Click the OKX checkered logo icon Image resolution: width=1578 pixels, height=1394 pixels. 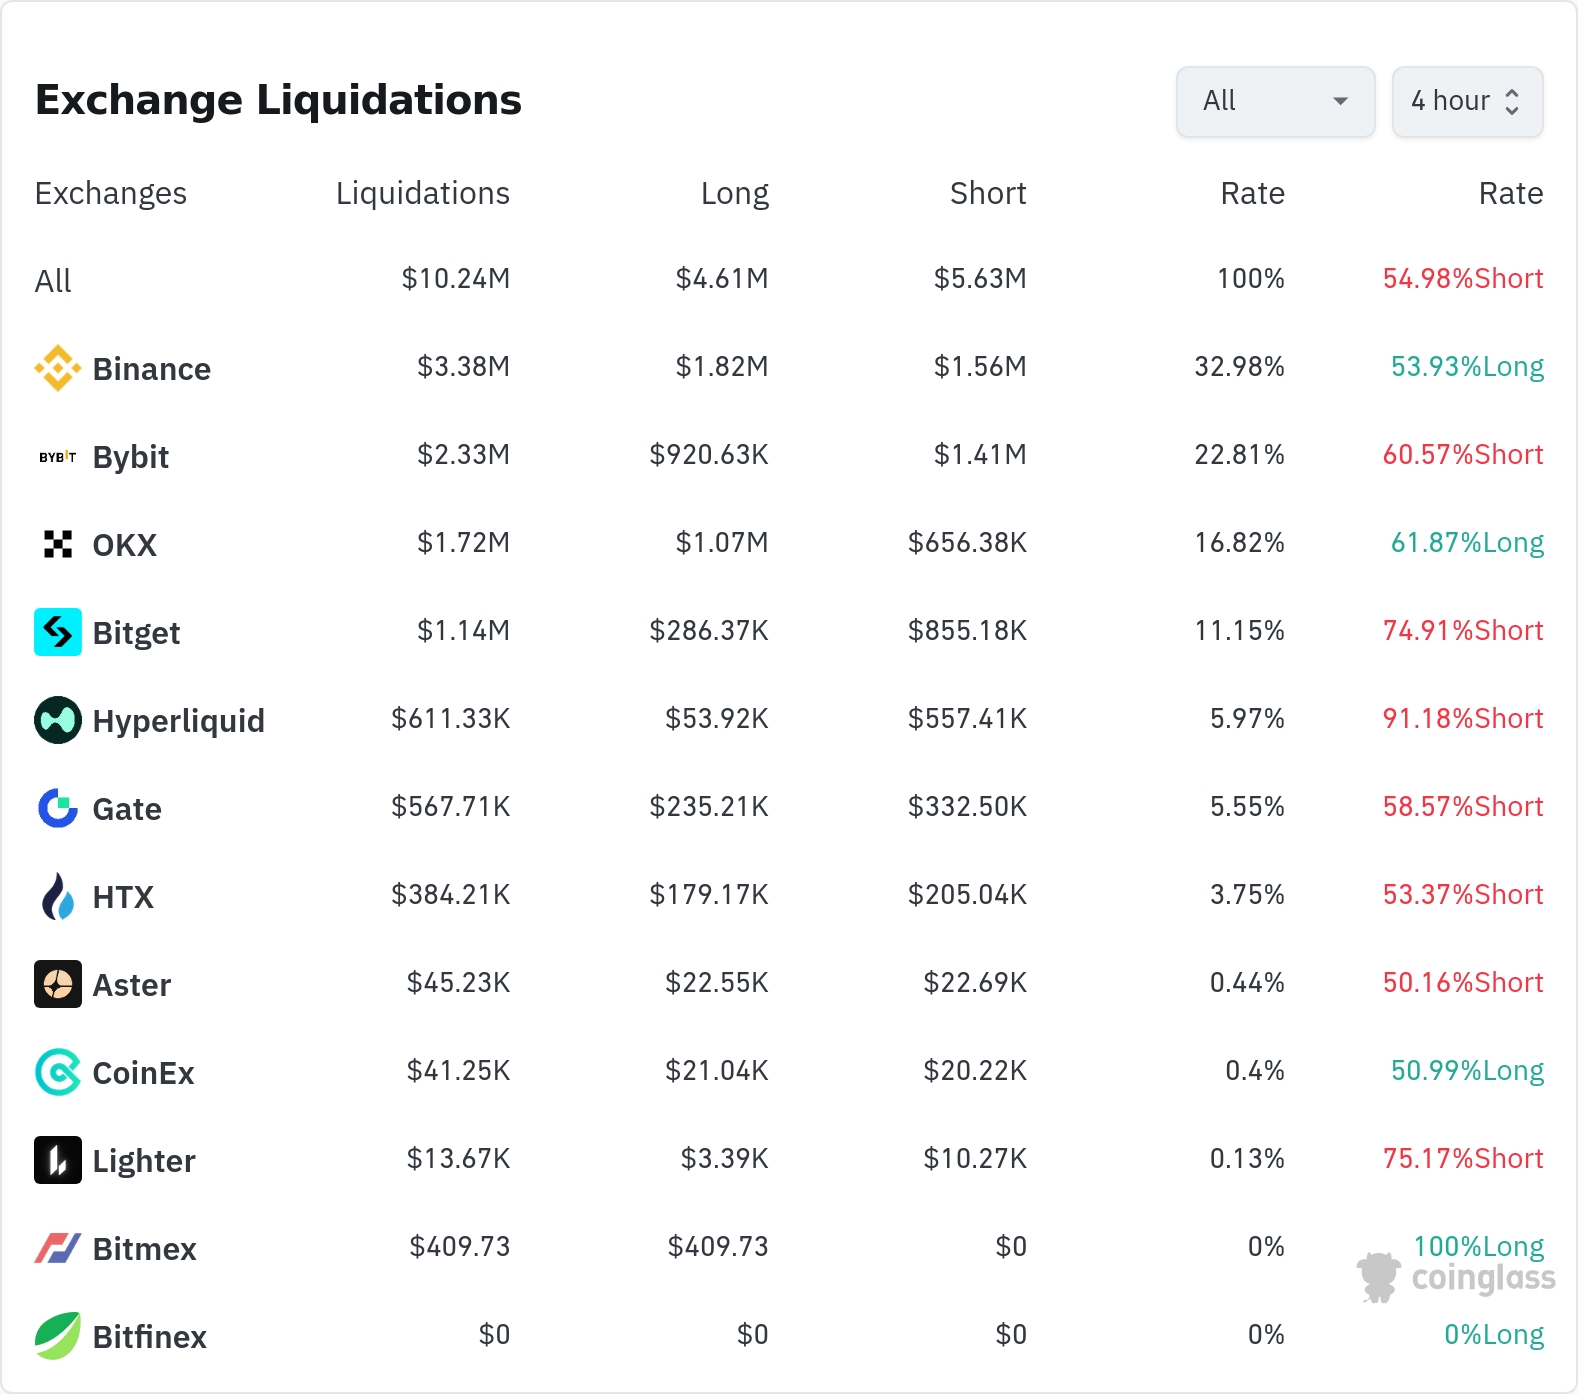[58, 544]
